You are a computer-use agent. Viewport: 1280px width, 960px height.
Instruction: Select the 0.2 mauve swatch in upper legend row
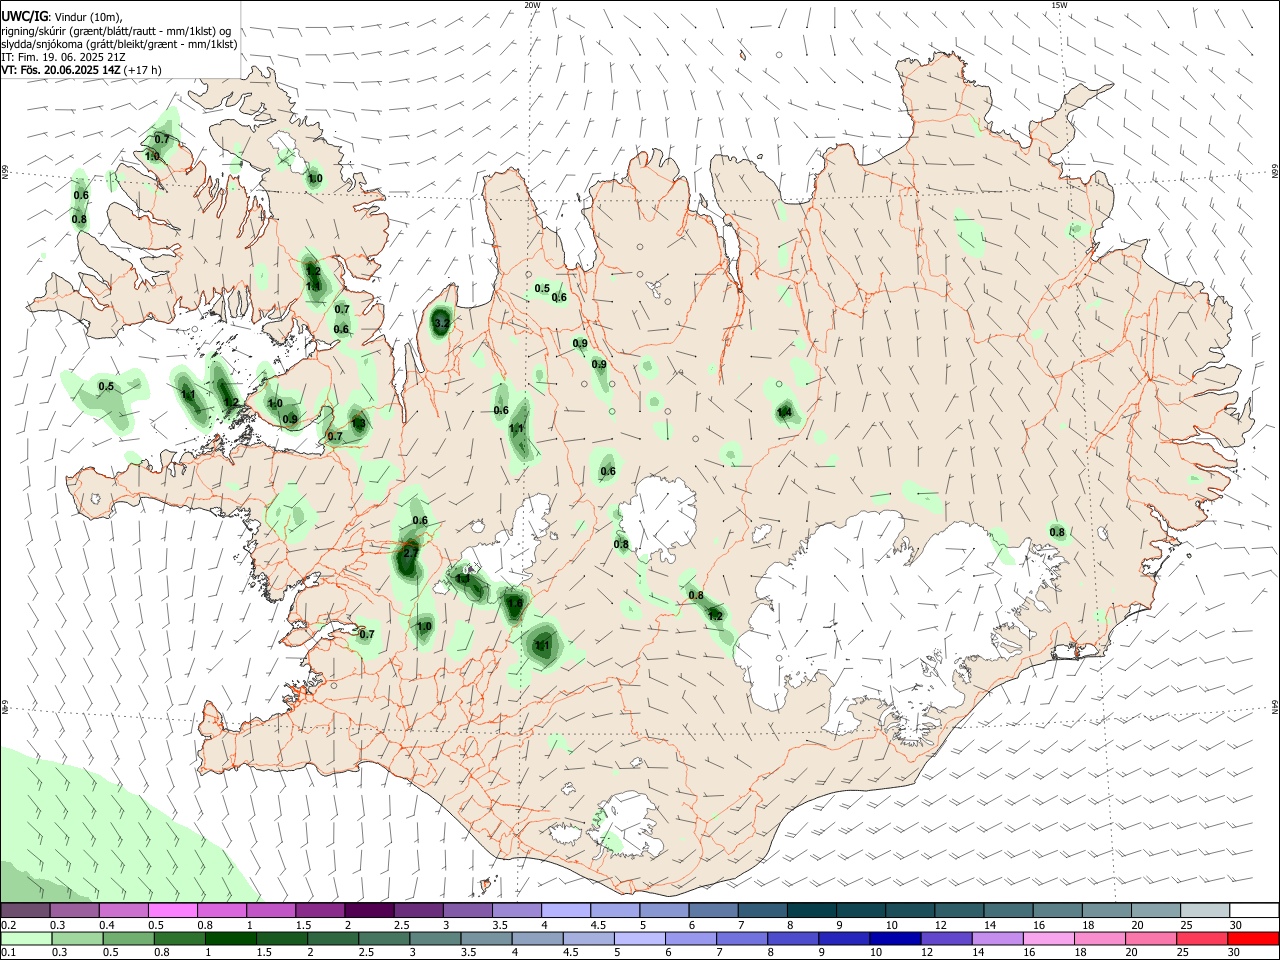point(25,911)
